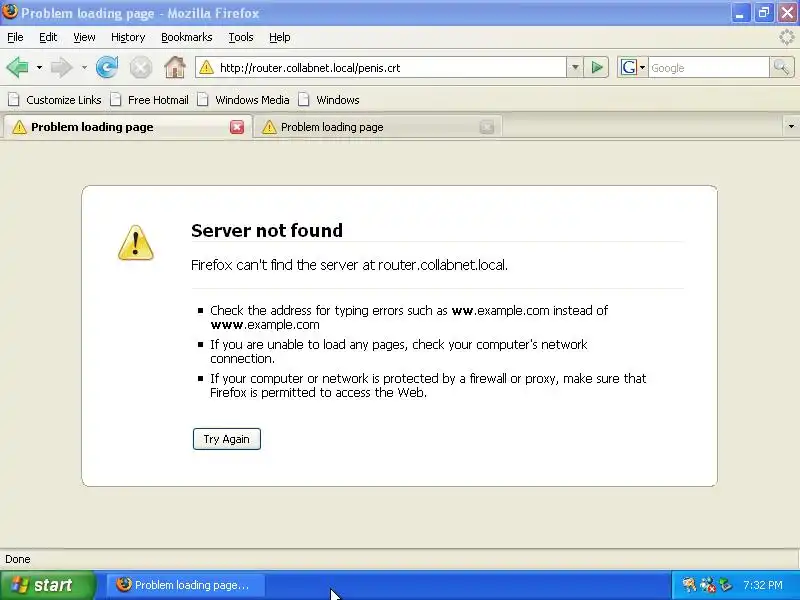Click the green Go arrow button
Image resolution: width=800 pixels, height=600 pixels.
click(x=596, y=67)
